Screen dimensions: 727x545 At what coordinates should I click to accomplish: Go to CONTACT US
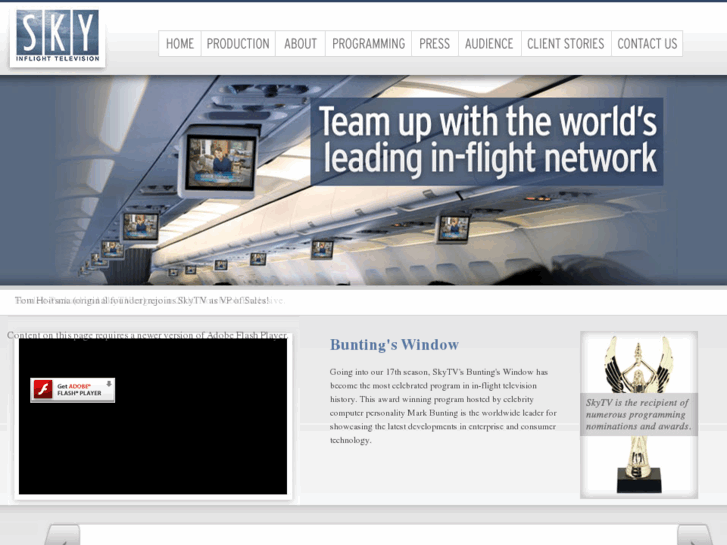(x=647, y=44)
